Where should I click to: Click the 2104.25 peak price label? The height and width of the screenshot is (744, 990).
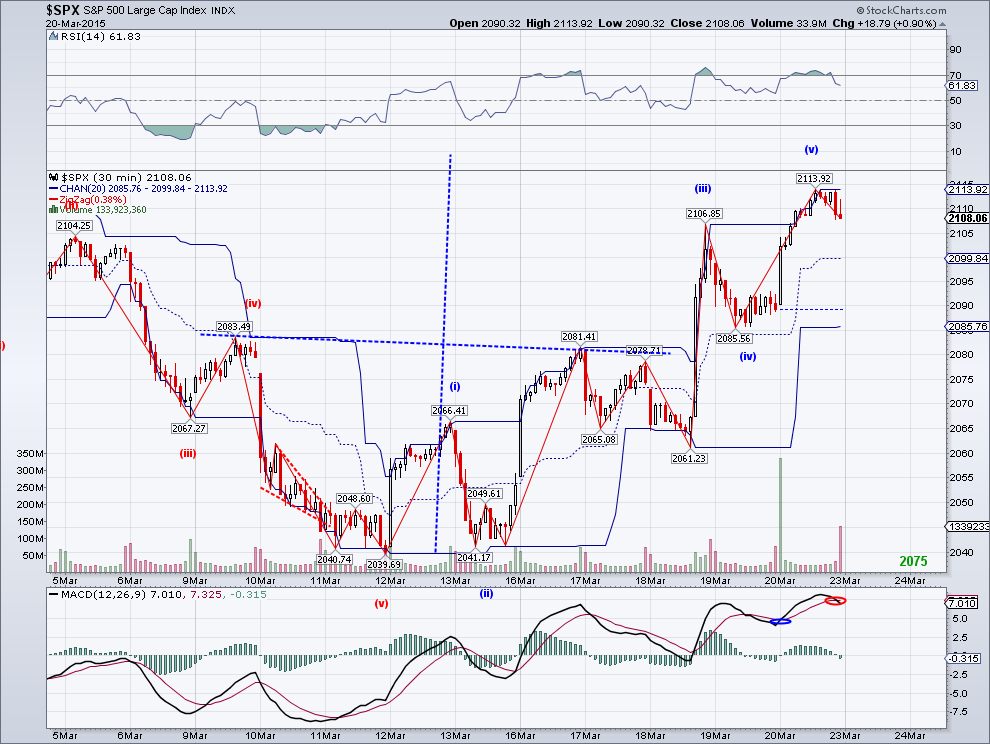(x=74, y=225)
